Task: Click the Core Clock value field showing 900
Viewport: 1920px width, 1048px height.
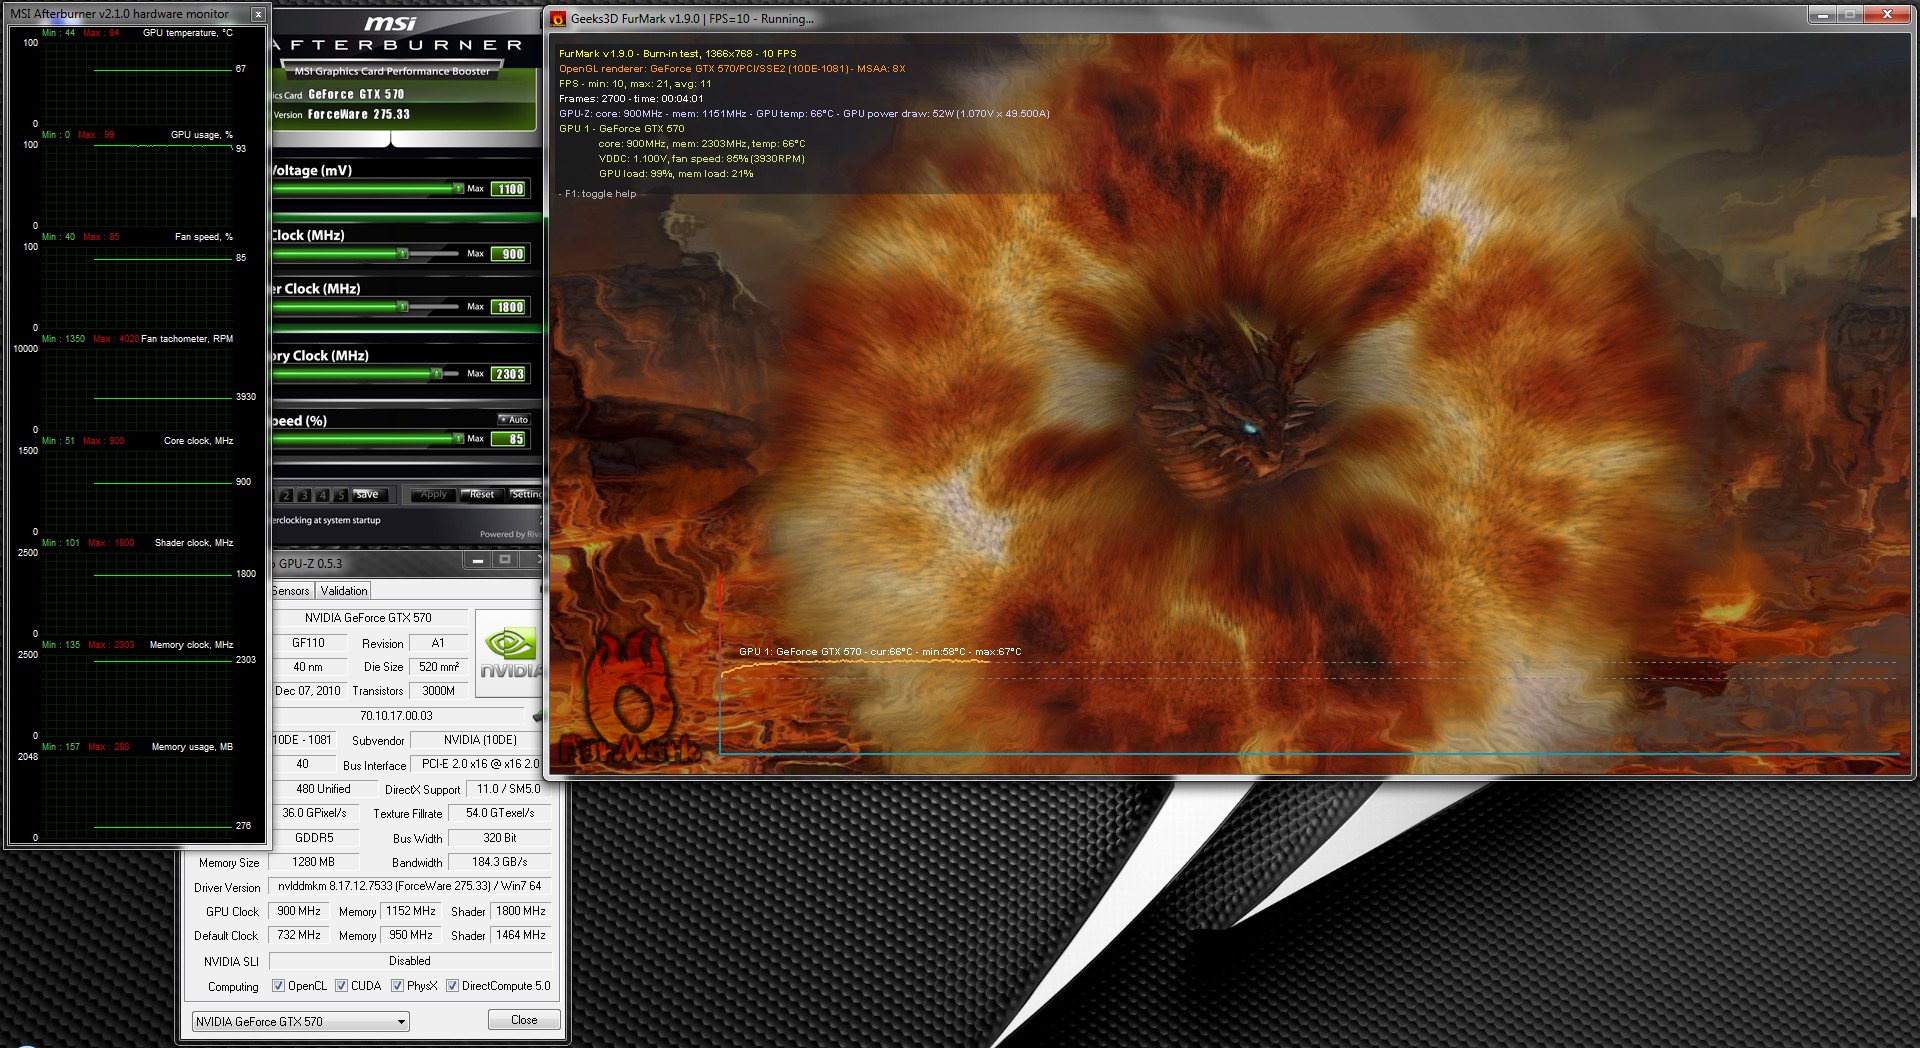Action: (510, 254)
